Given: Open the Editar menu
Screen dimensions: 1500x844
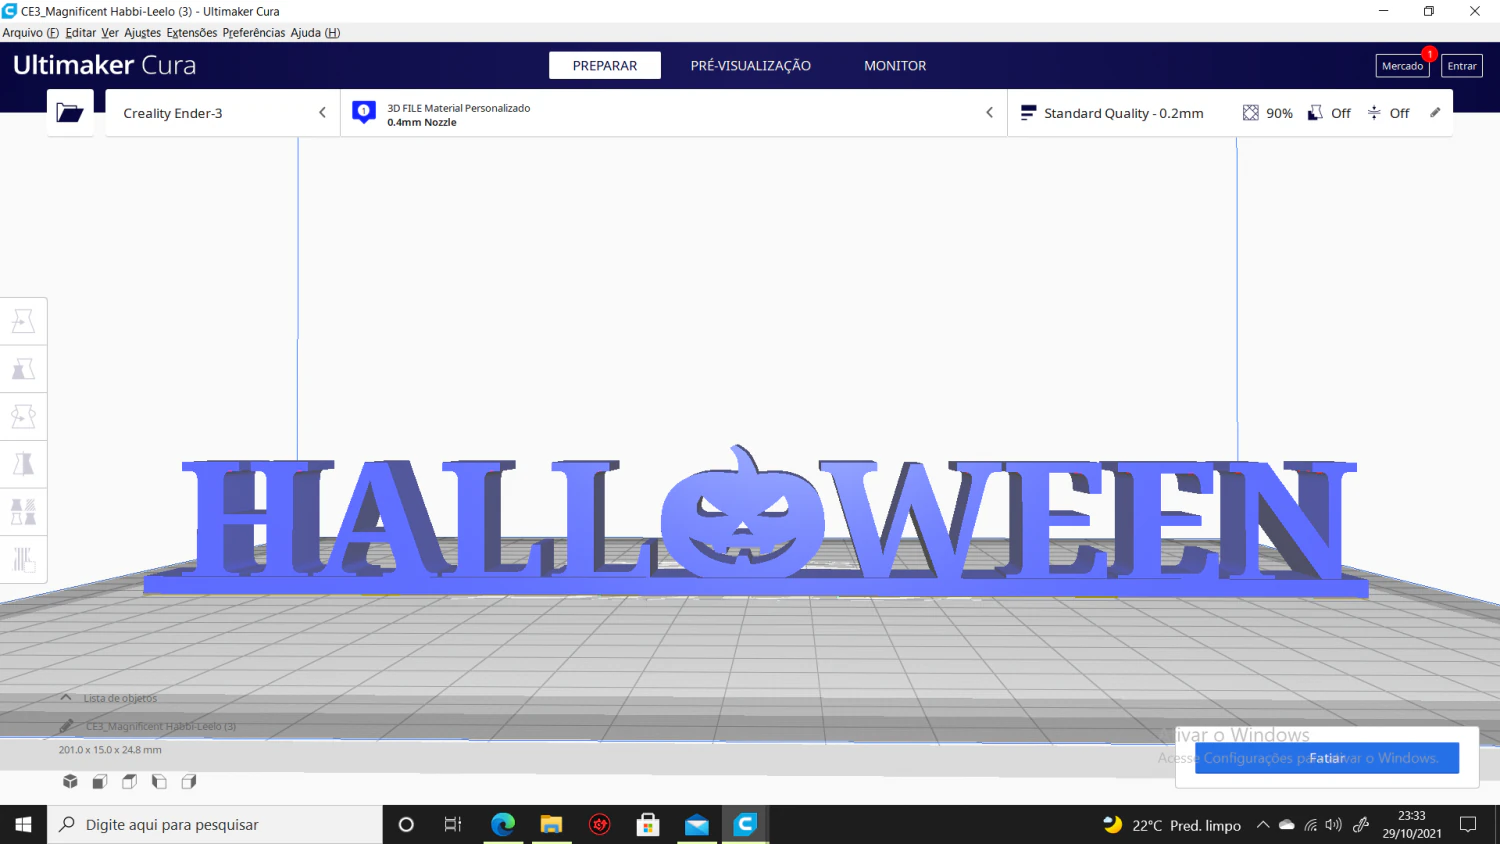Looking at the screenshot, I should 81,33.
